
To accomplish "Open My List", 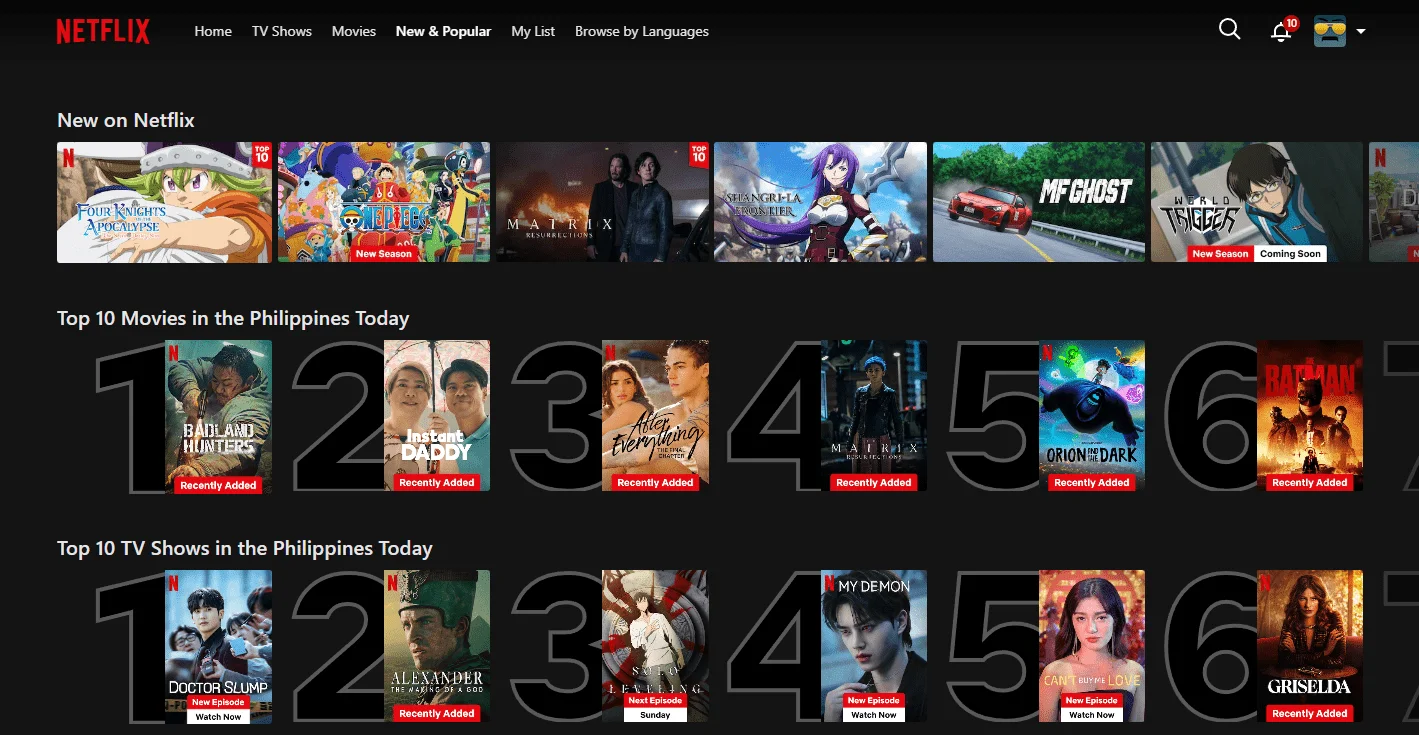I will click(x=533, y=31).
